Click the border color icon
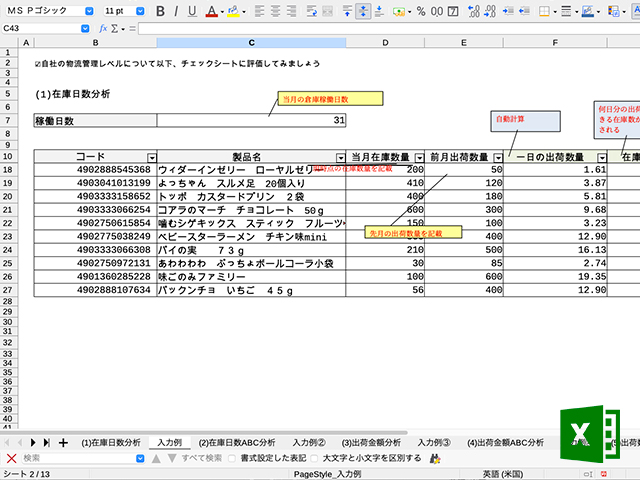The height and width of the screenshot is (480, 640). 588,11
